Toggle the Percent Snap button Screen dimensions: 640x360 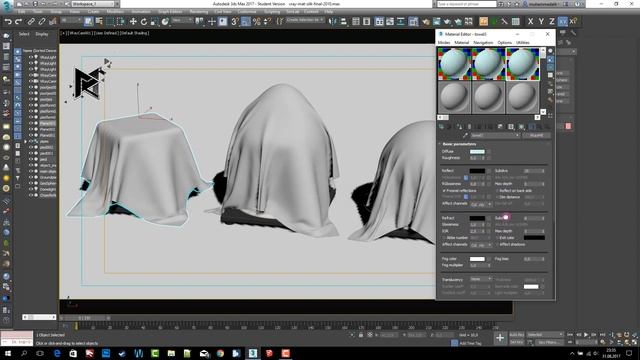pos(256,22)
